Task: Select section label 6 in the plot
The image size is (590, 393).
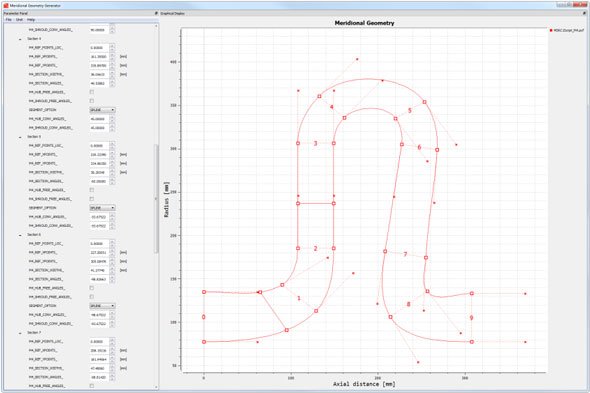Action: click(x=419, y=147)
